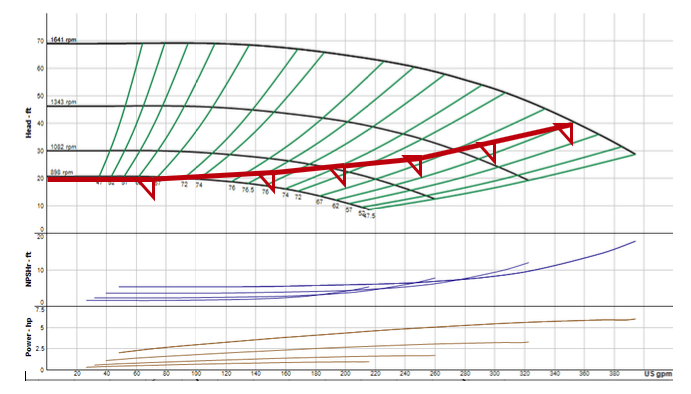Viewport: 691px width, 394px height.
Task: Click the 1082 rpm curve label
Action: tap(63, 147)
